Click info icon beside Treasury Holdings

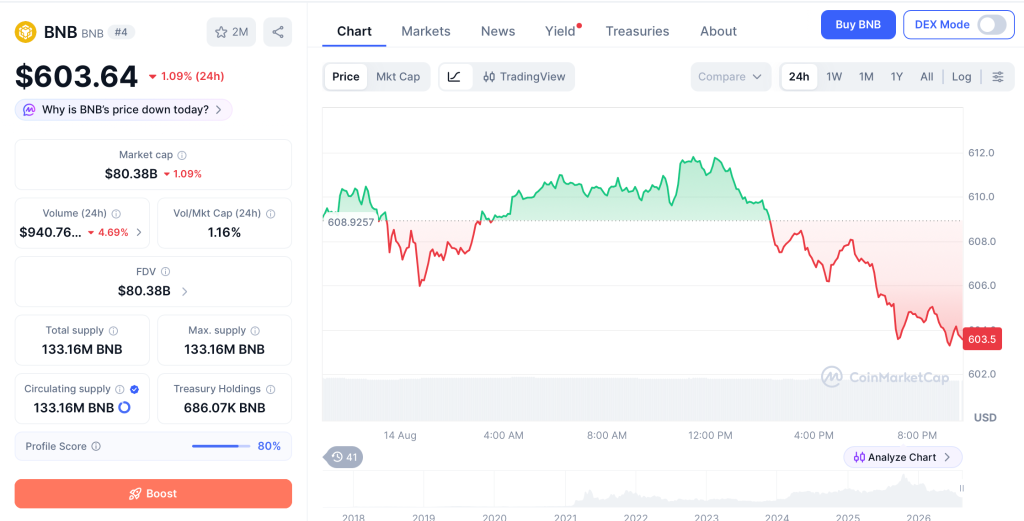(270, 389)
